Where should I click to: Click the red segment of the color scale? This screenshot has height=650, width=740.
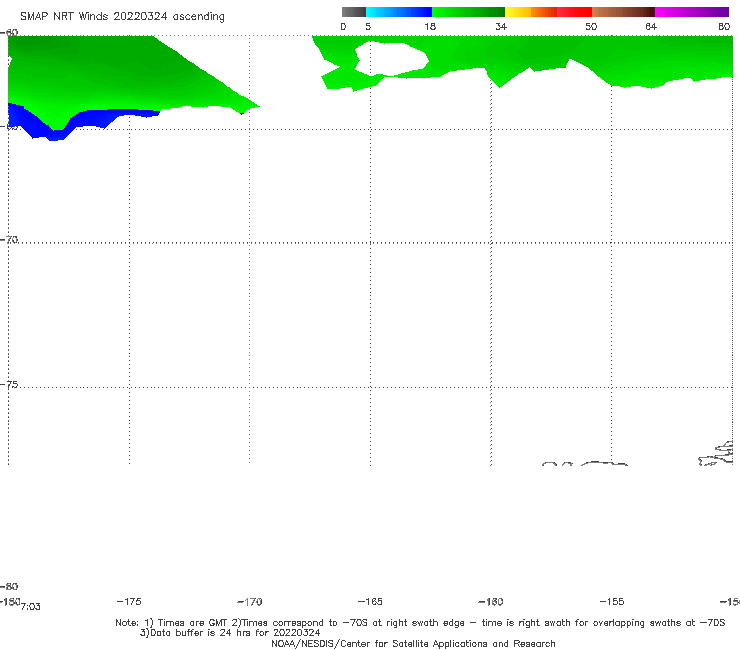(x=574, y=12)
